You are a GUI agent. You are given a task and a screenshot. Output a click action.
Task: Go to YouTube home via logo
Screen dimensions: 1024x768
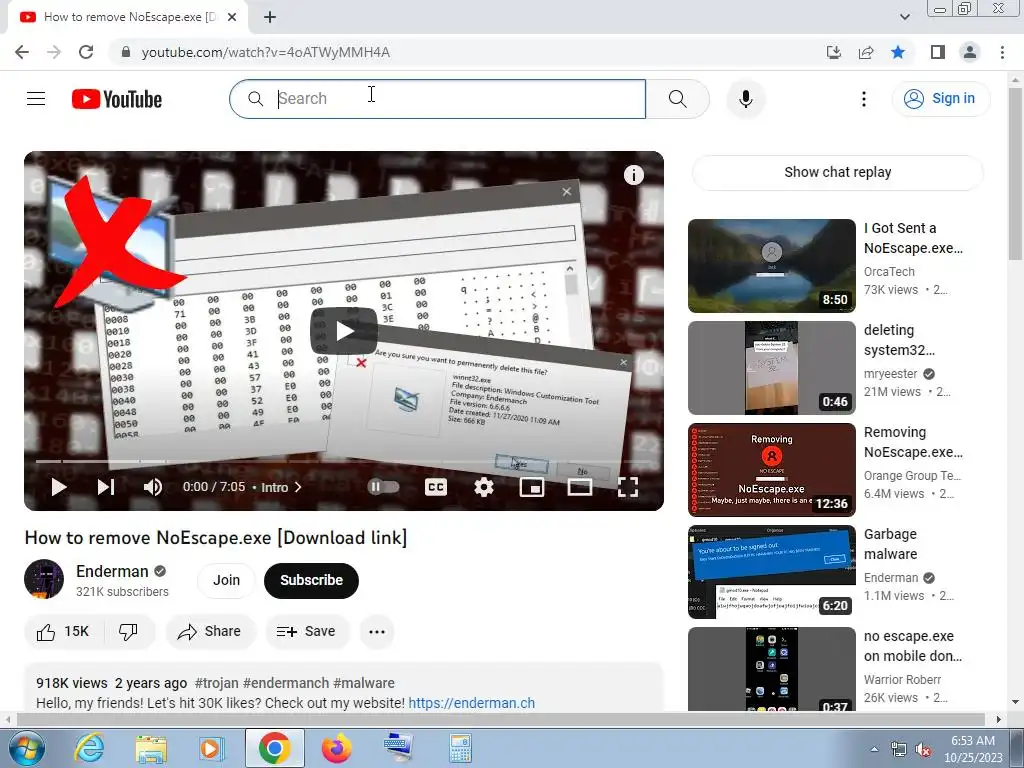coord(117,99)
